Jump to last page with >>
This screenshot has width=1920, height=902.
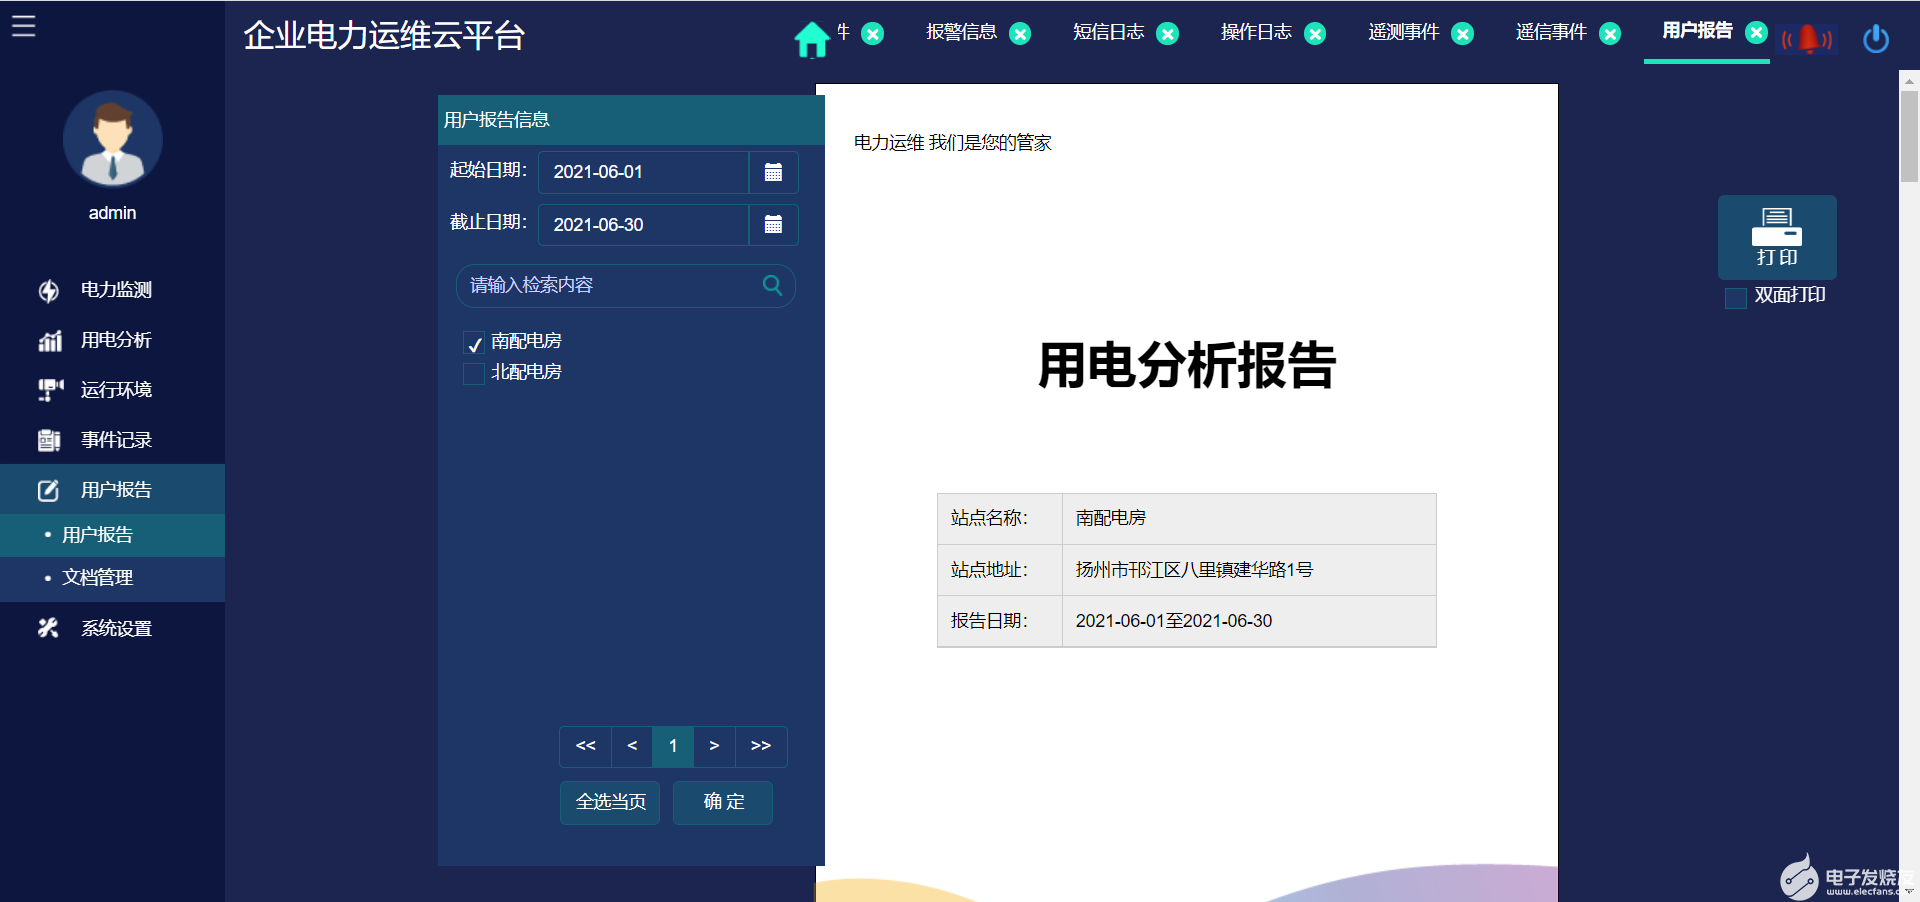point(761,747)
